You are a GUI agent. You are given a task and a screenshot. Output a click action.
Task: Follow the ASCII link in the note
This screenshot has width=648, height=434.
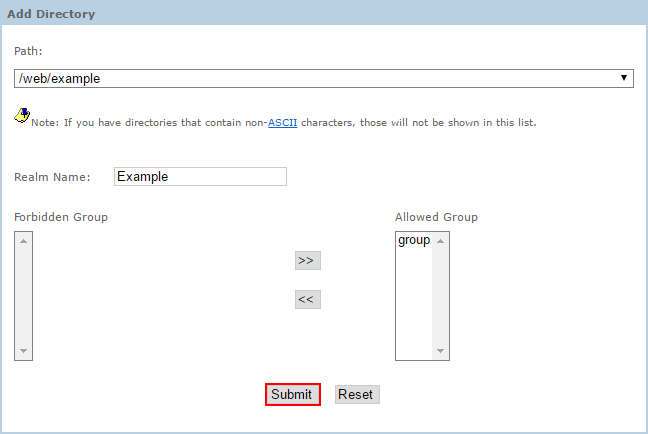pyautogui.click(x=282, y=123)
